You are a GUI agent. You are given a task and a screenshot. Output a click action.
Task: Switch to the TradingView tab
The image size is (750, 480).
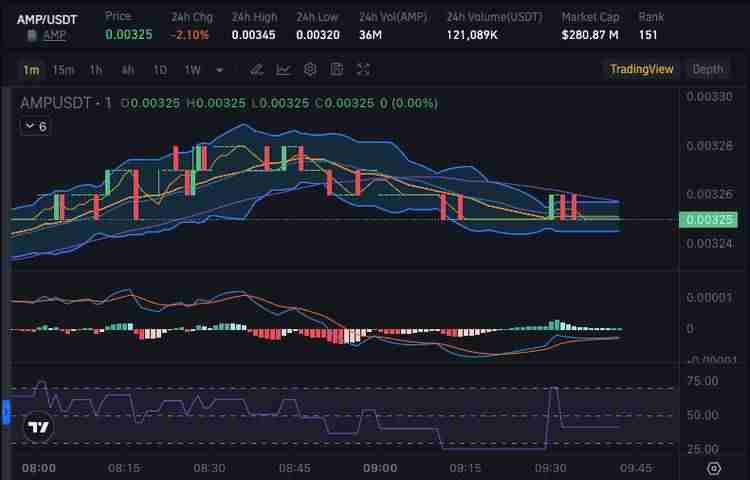[x=642, y=69]
